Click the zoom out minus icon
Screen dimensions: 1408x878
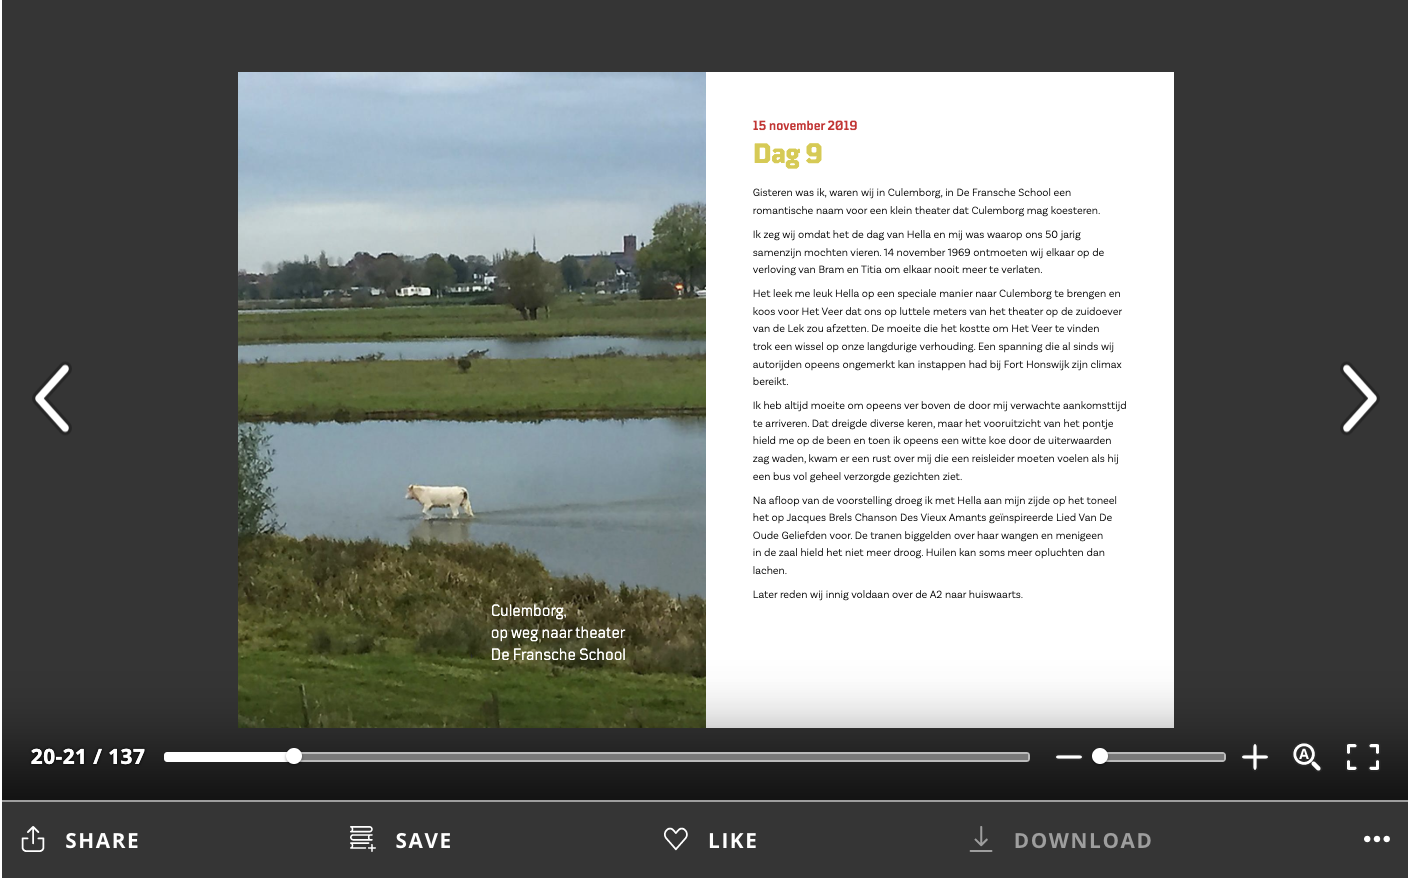pyautogui.click(x=1068, y=757)
